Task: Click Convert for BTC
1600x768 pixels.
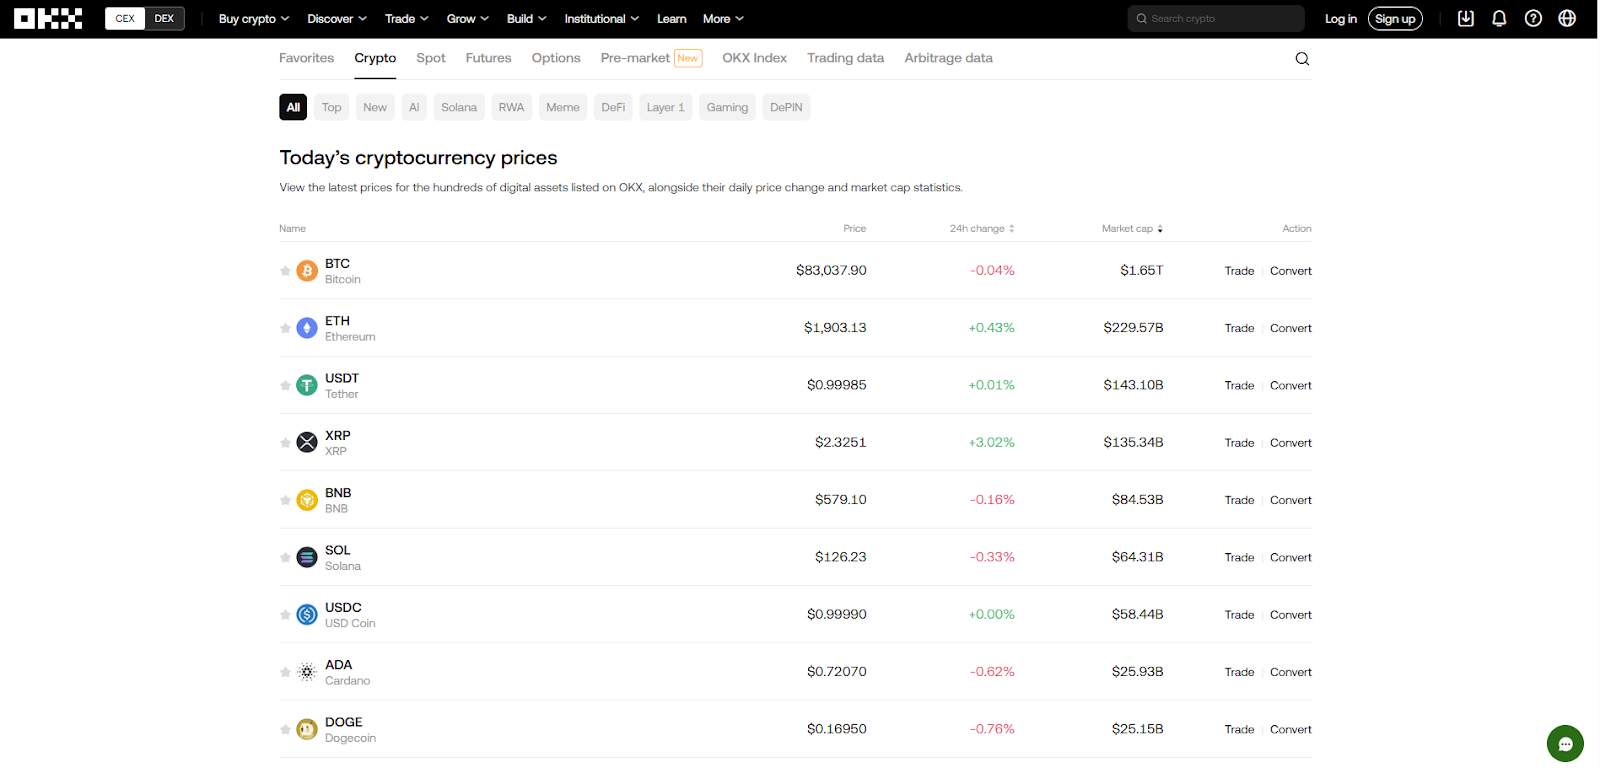Action: coord(1291,271)
